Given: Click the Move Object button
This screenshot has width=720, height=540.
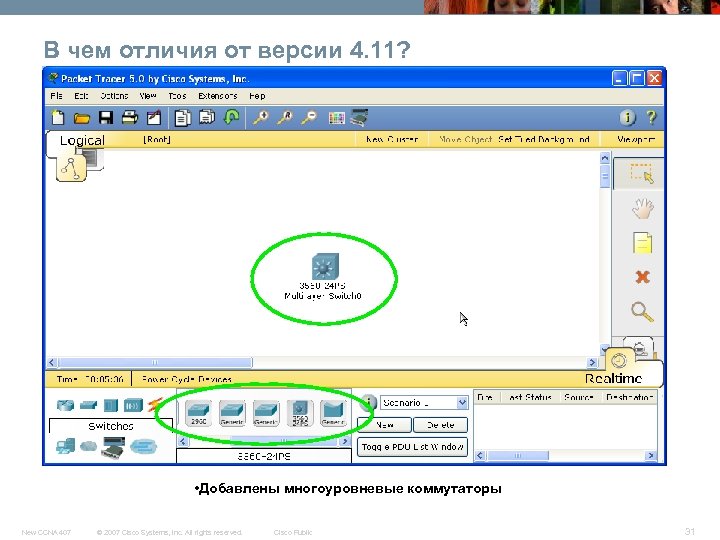Looking at the screenshot, I should pyautogui.click(x=466, y=139).
